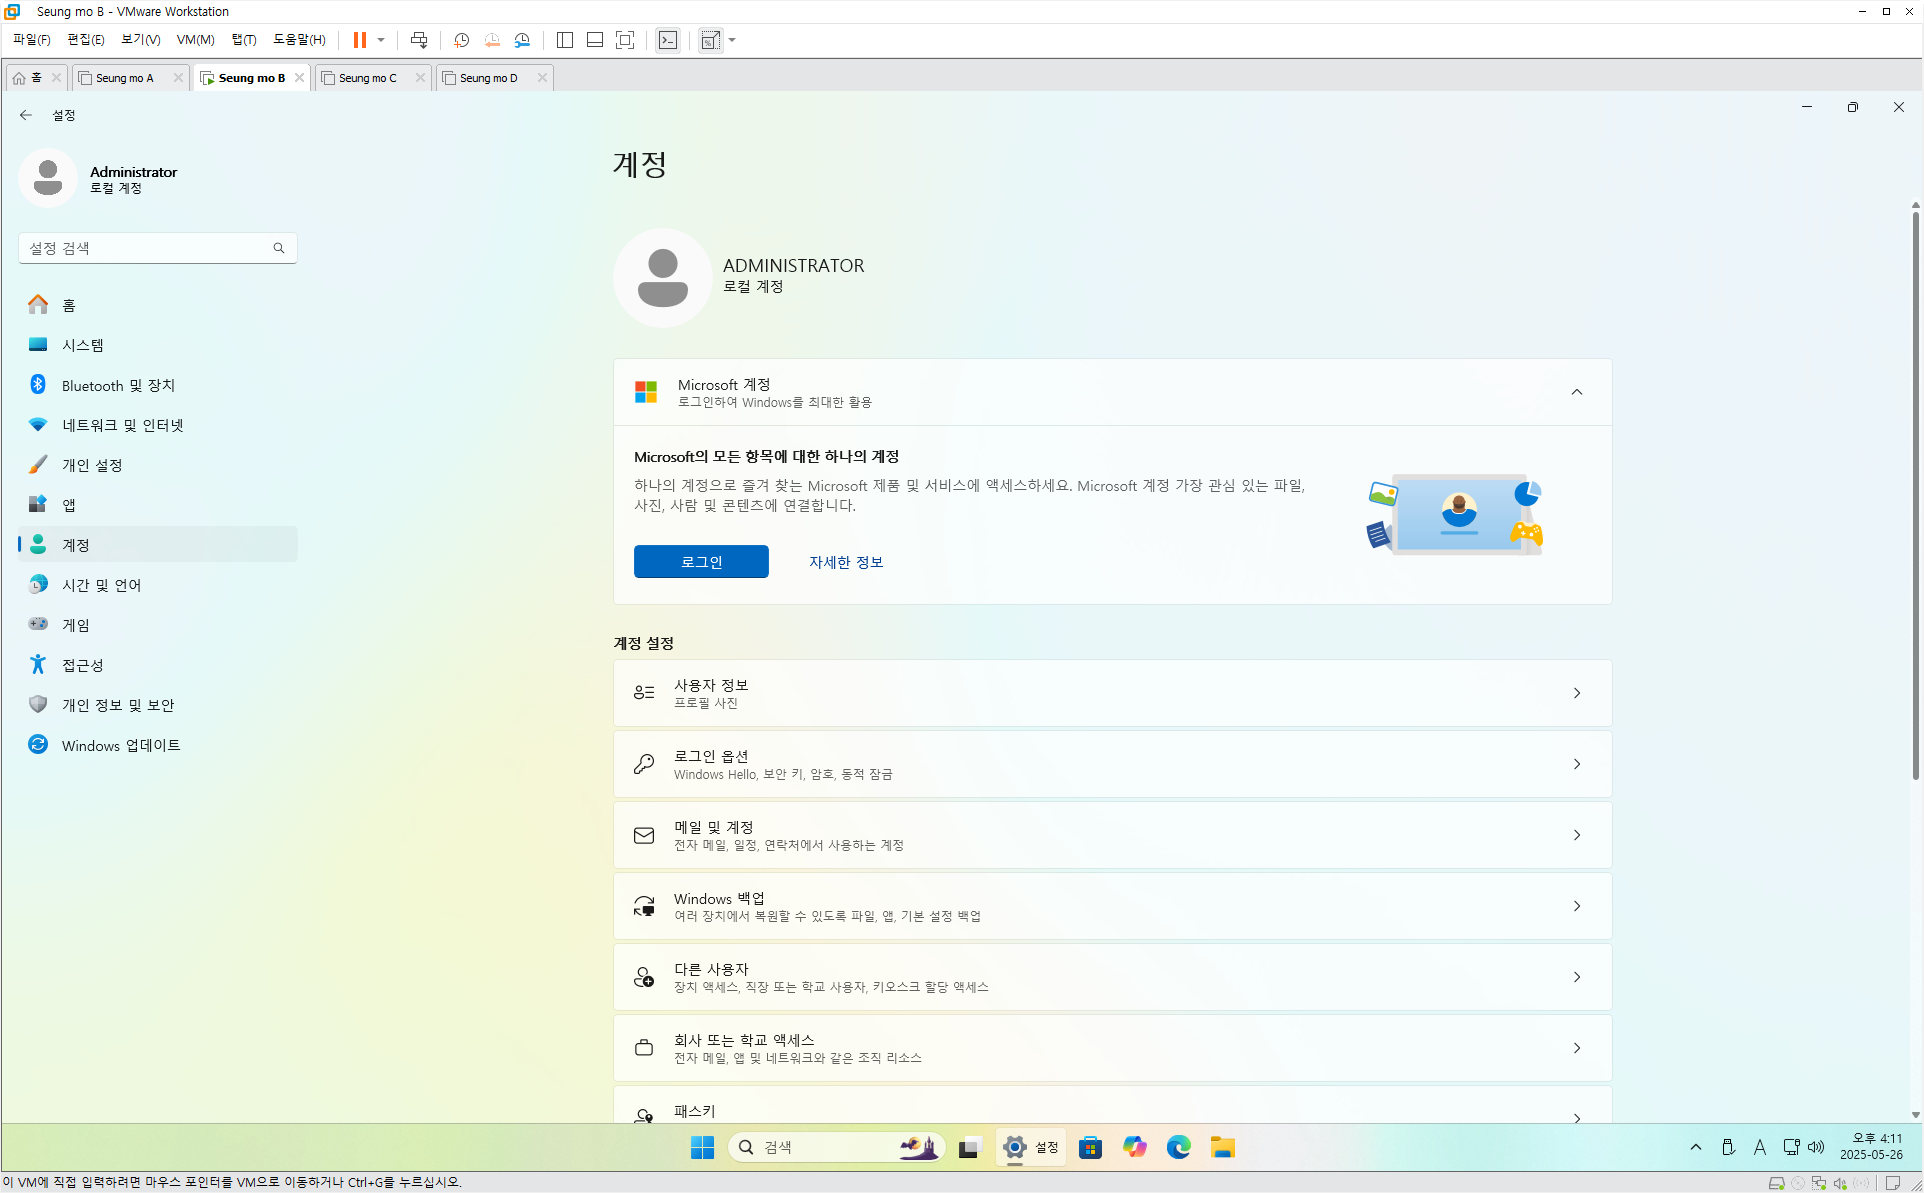Click the blue 로그인 button

(x=701, y=562)
